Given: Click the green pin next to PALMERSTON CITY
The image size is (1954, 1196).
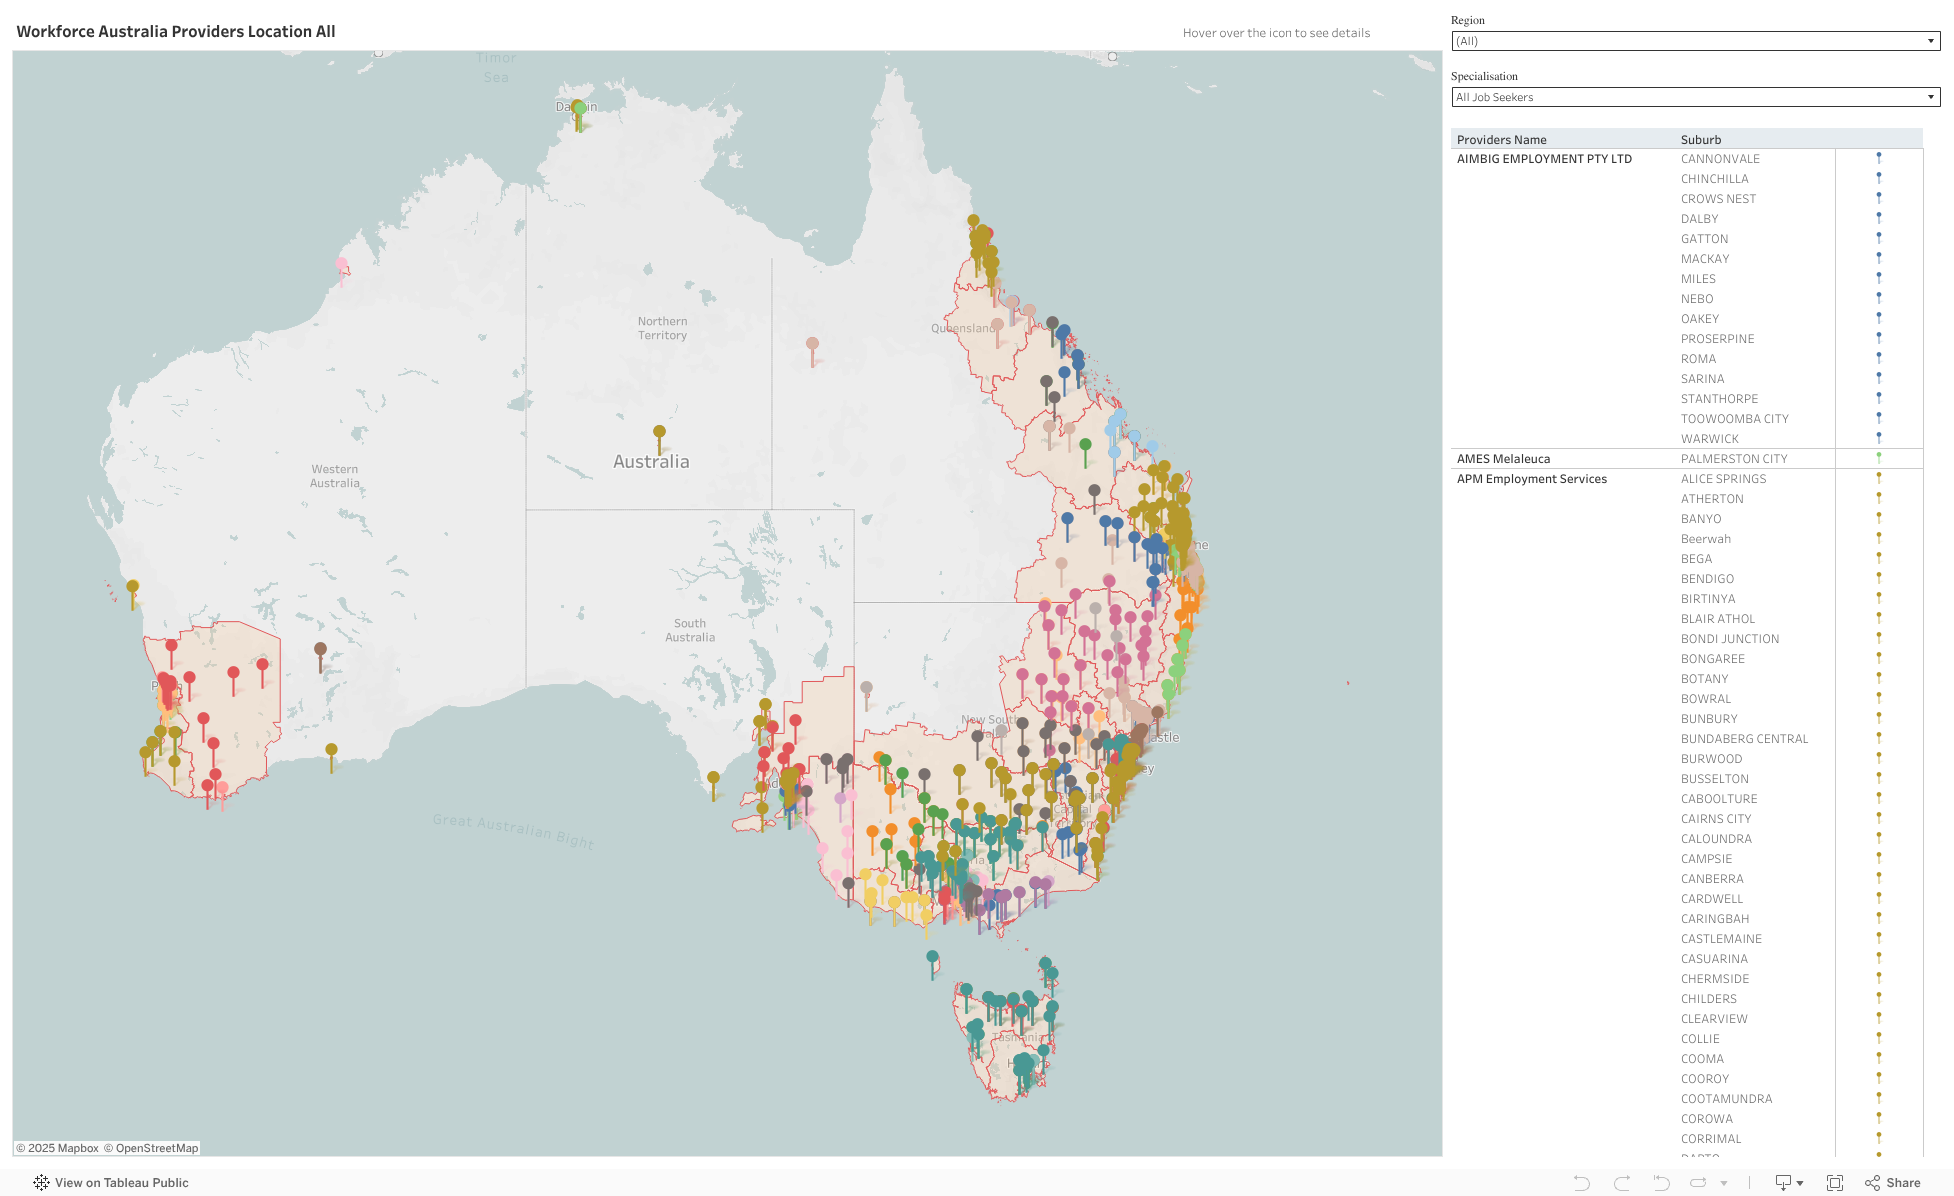Looking at the screenshot, I should click(1879, 458).
